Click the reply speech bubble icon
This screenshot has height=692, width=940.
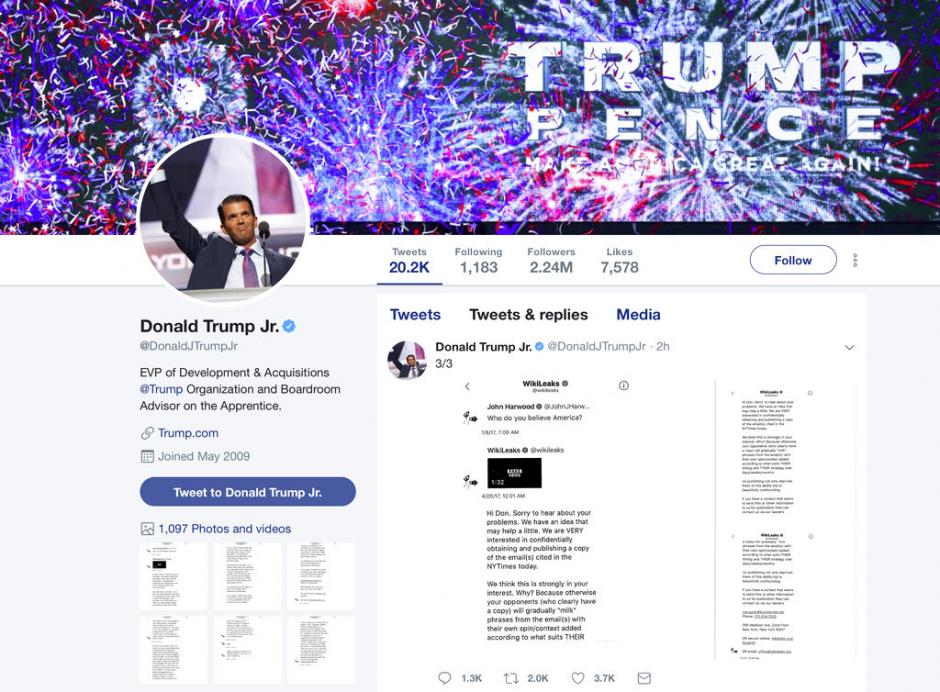coord(444,678)
